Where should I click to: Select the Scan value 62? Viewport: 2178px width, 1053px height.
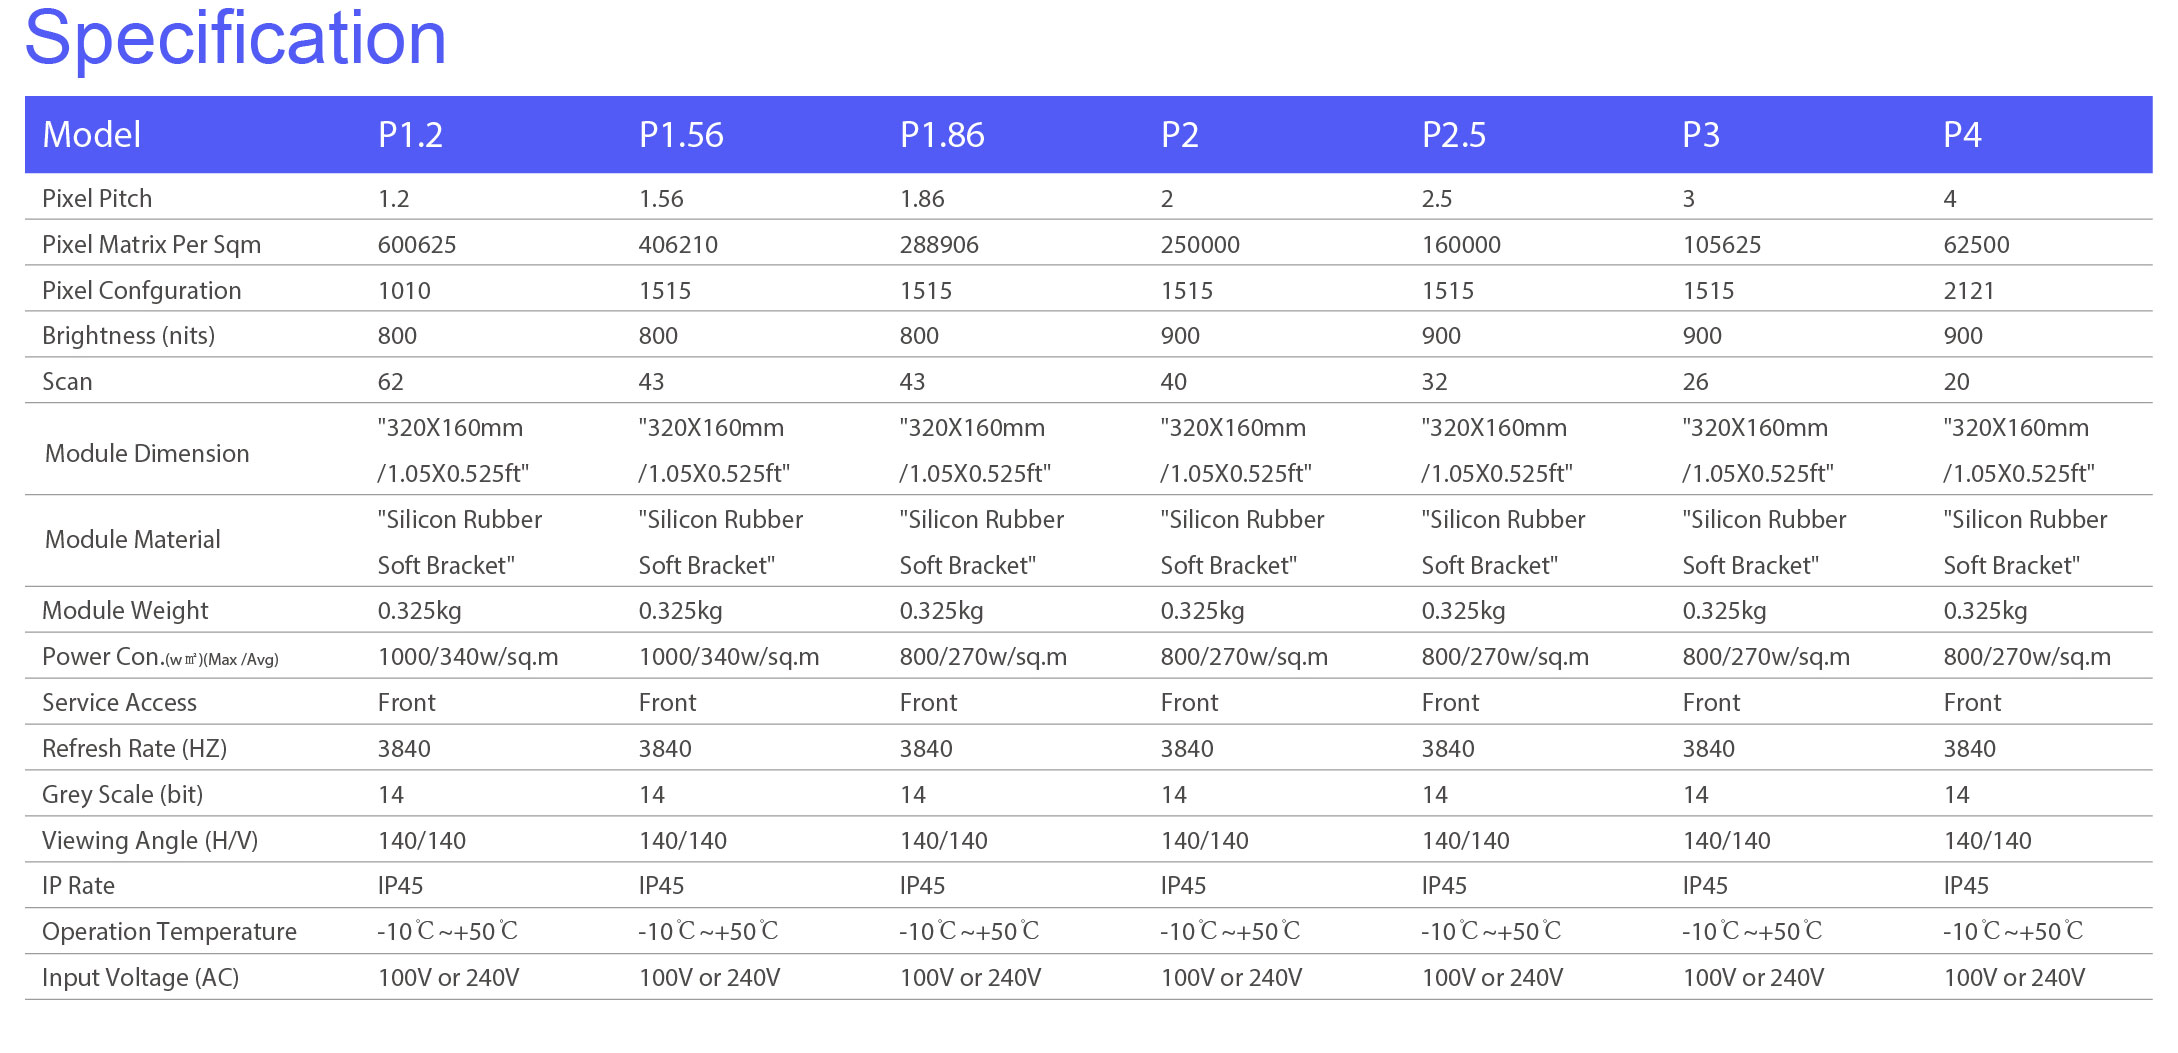click(390, 381)
